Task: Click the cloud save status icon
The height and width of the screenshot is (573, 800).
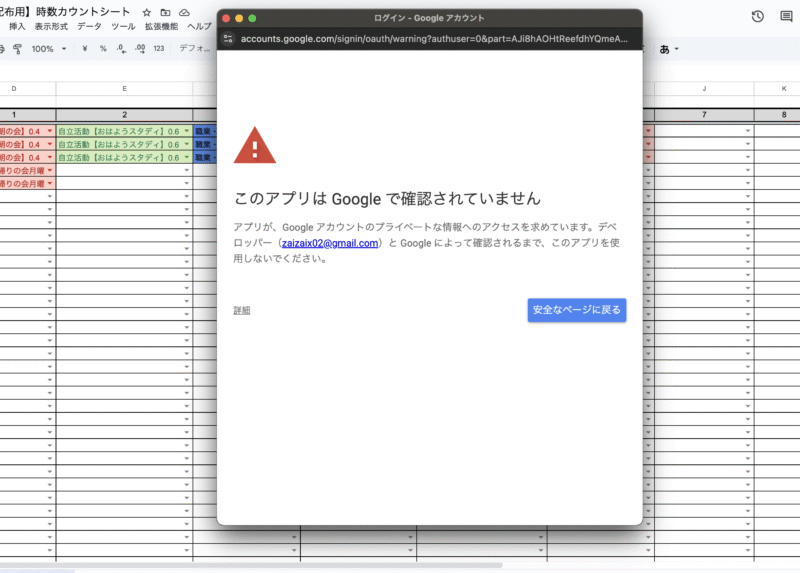Action: (184, 11)
